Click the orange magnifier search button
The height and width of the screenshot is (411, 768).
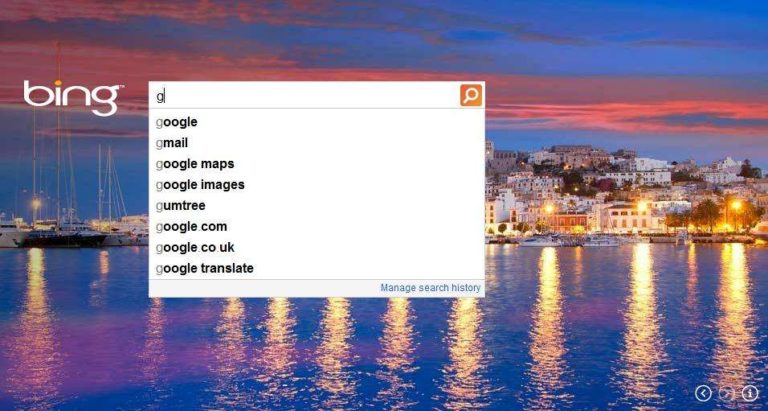click(x=471, y=95)
